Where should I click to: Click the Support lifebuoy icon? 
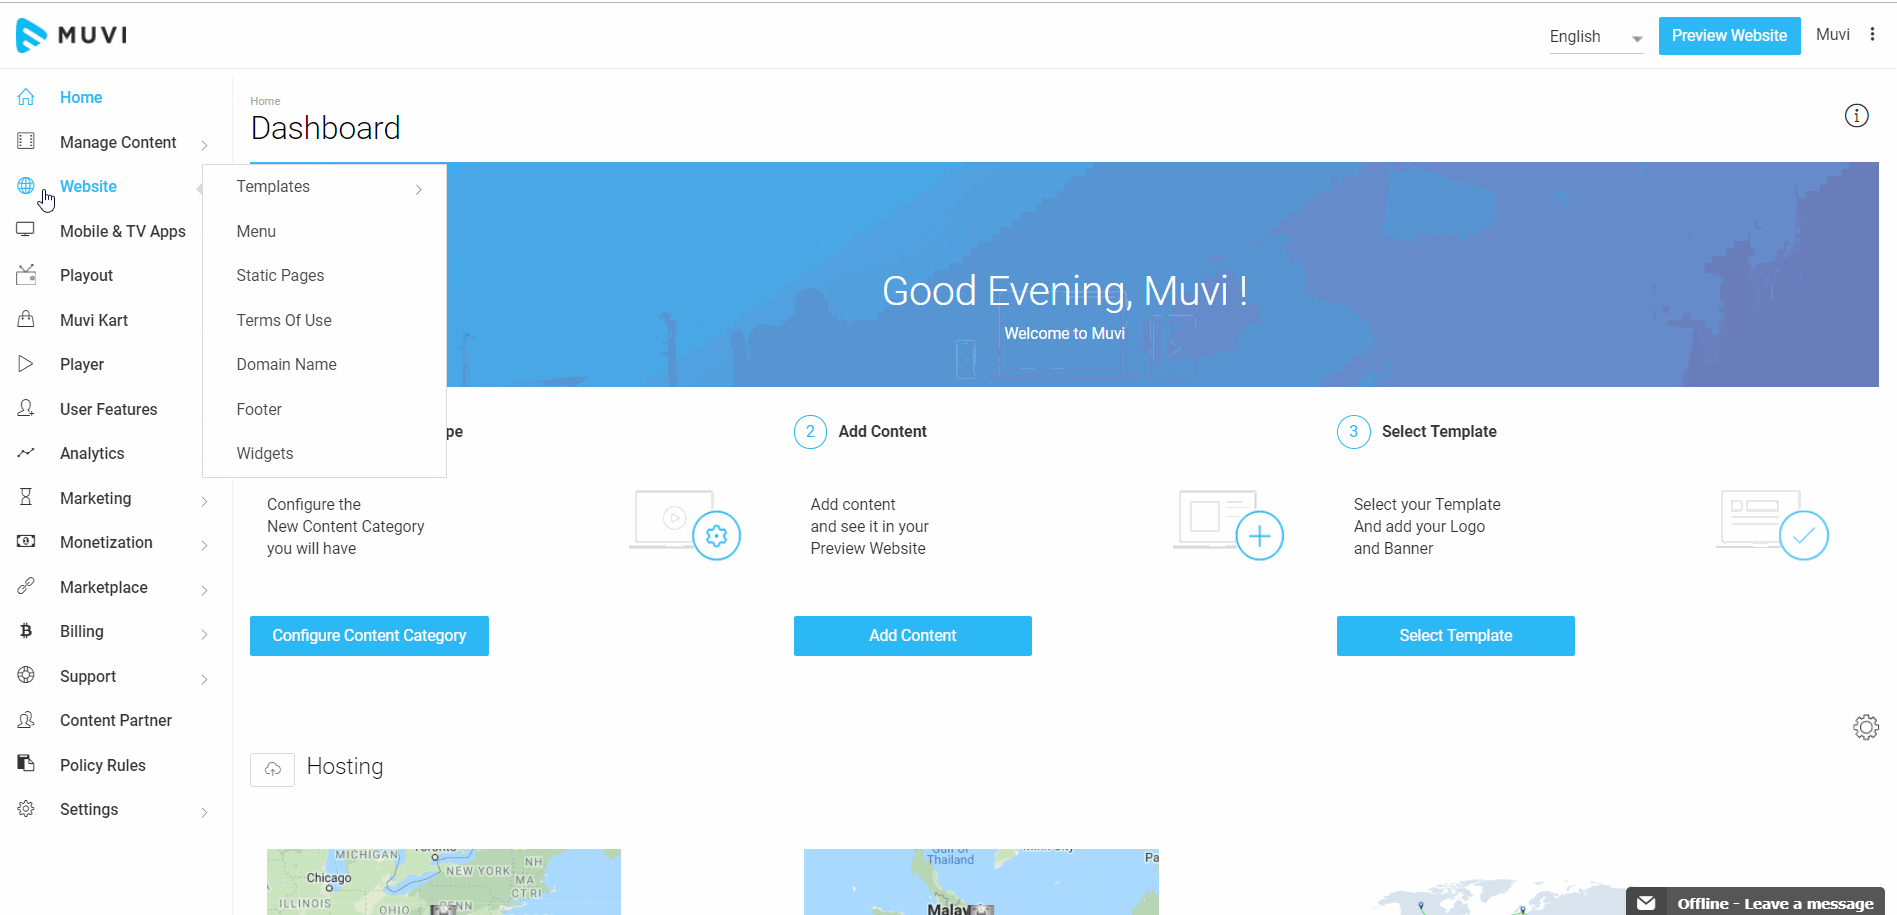point(26,675)
